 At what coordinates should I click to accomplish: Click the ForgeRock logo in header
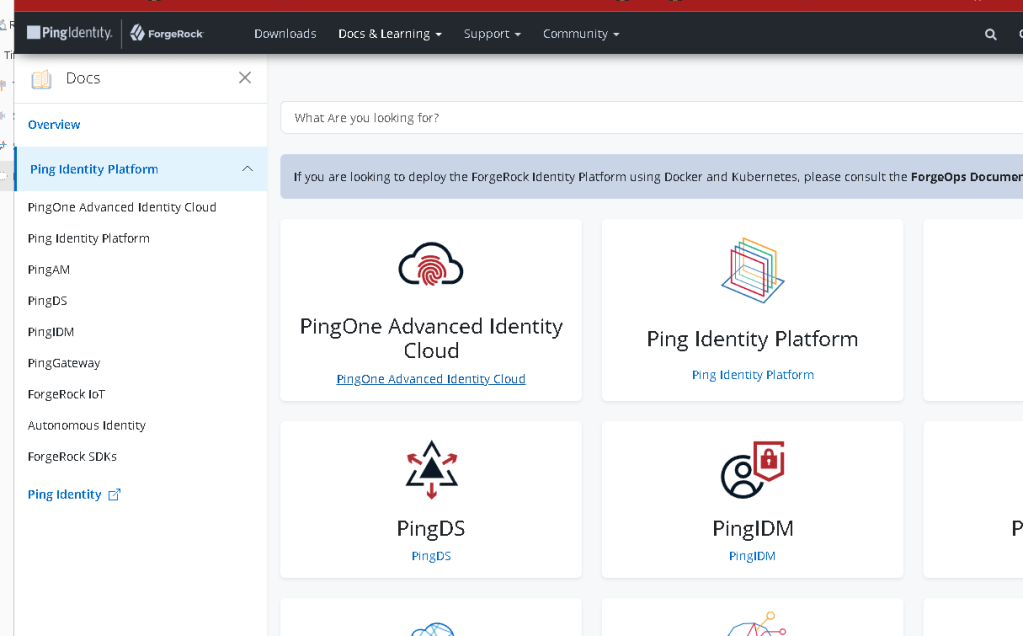tap(167, 33)
